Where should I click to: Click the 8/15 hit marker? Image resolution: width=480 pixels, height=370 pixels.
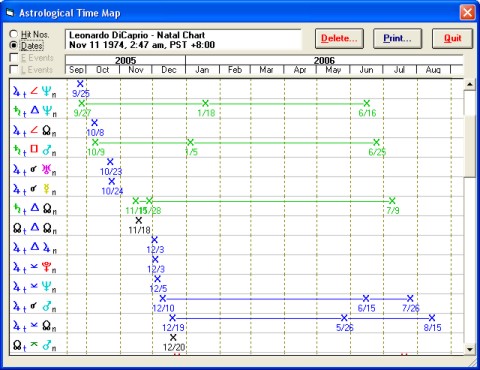point(432,318)
